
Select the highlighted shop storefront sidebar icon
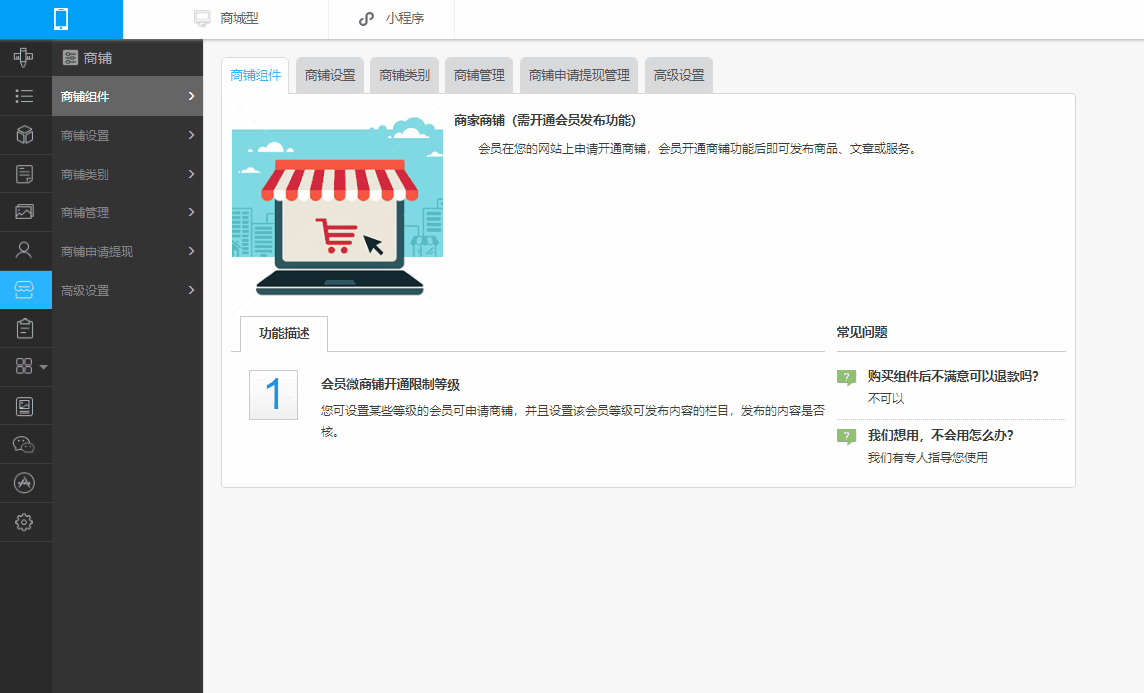click(26, 290)
